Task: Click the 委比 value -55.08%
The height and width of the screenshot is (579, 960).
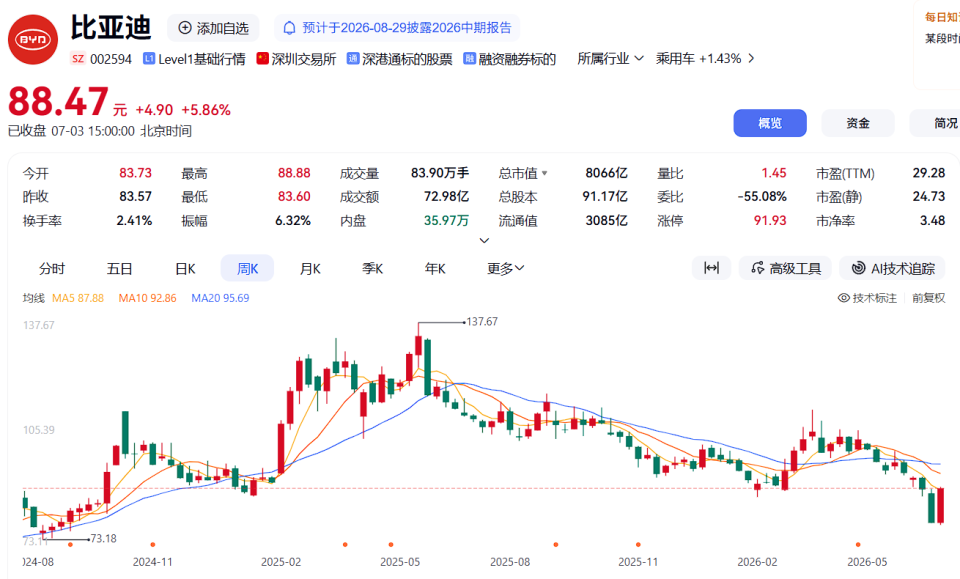Action: (762, 196)
